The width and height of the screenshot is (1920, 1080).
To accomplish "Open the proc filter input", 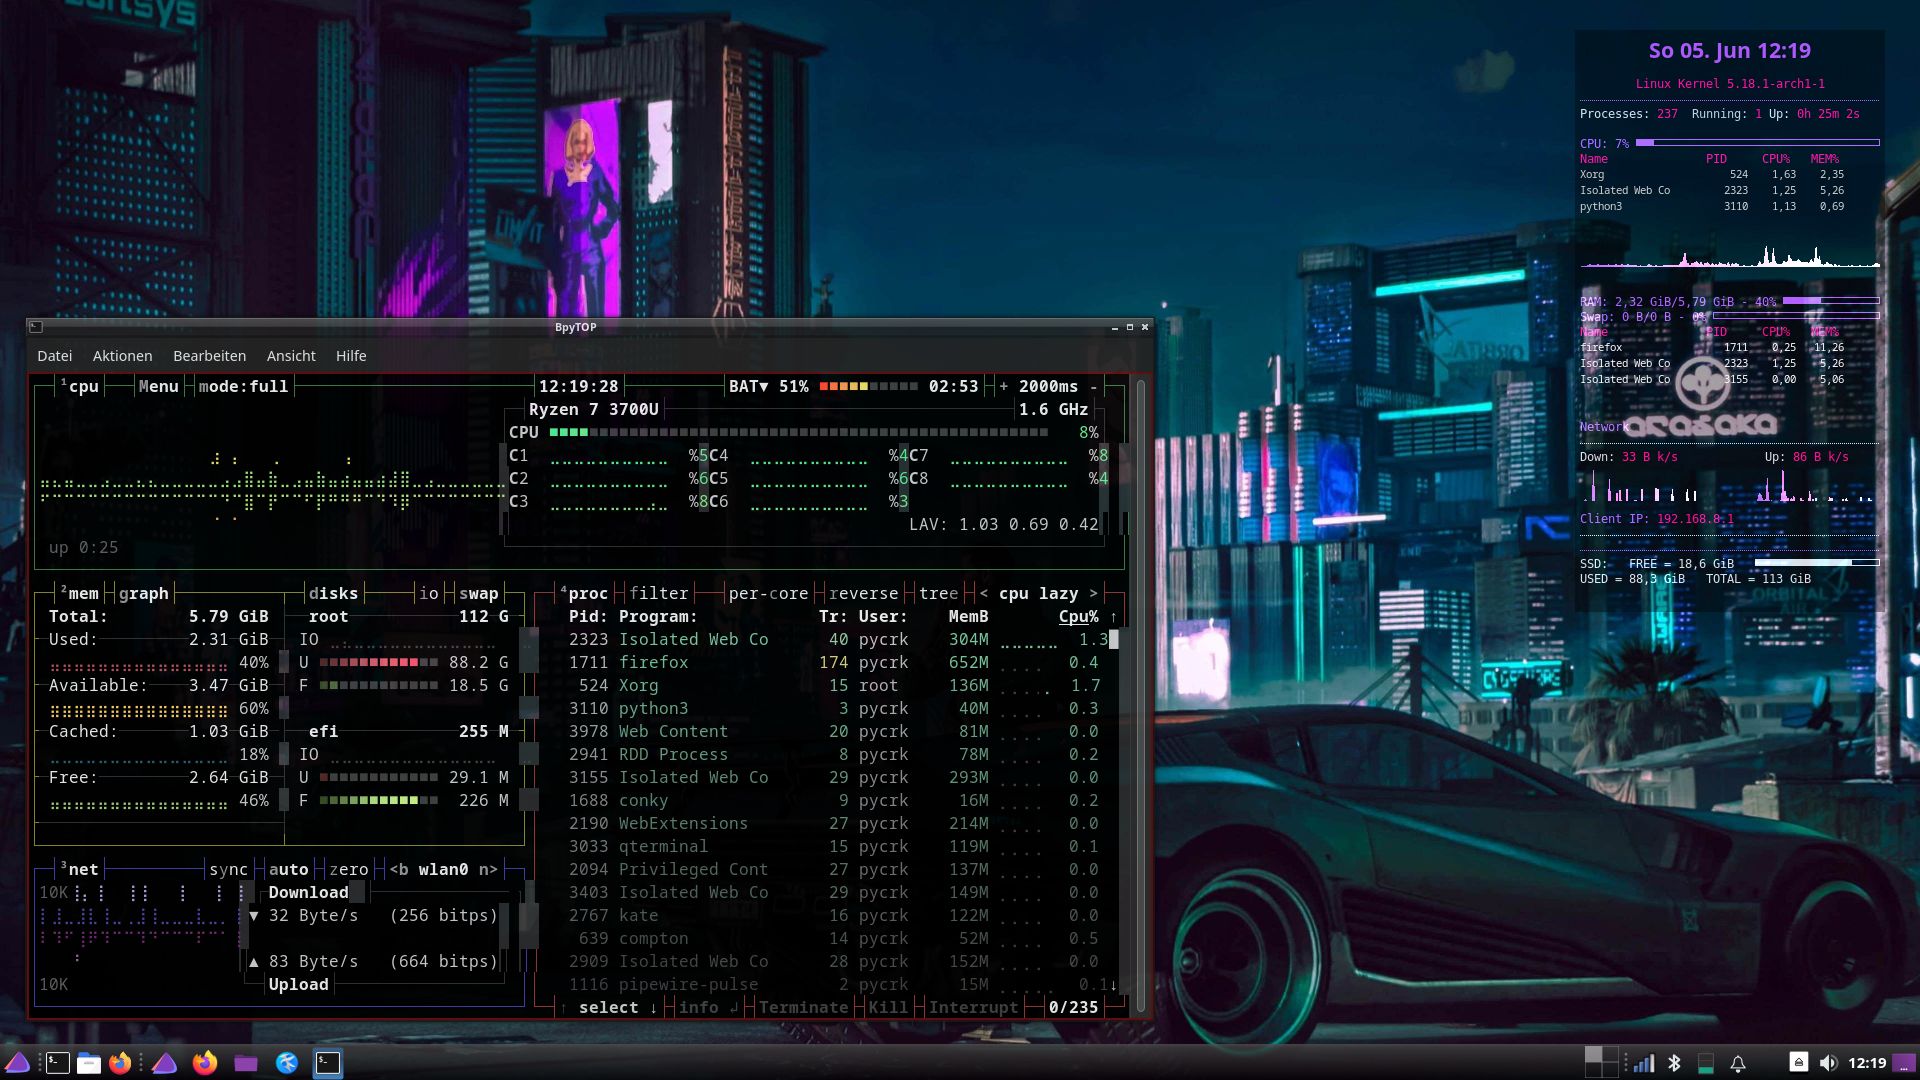I will click(x=658, y=593).
